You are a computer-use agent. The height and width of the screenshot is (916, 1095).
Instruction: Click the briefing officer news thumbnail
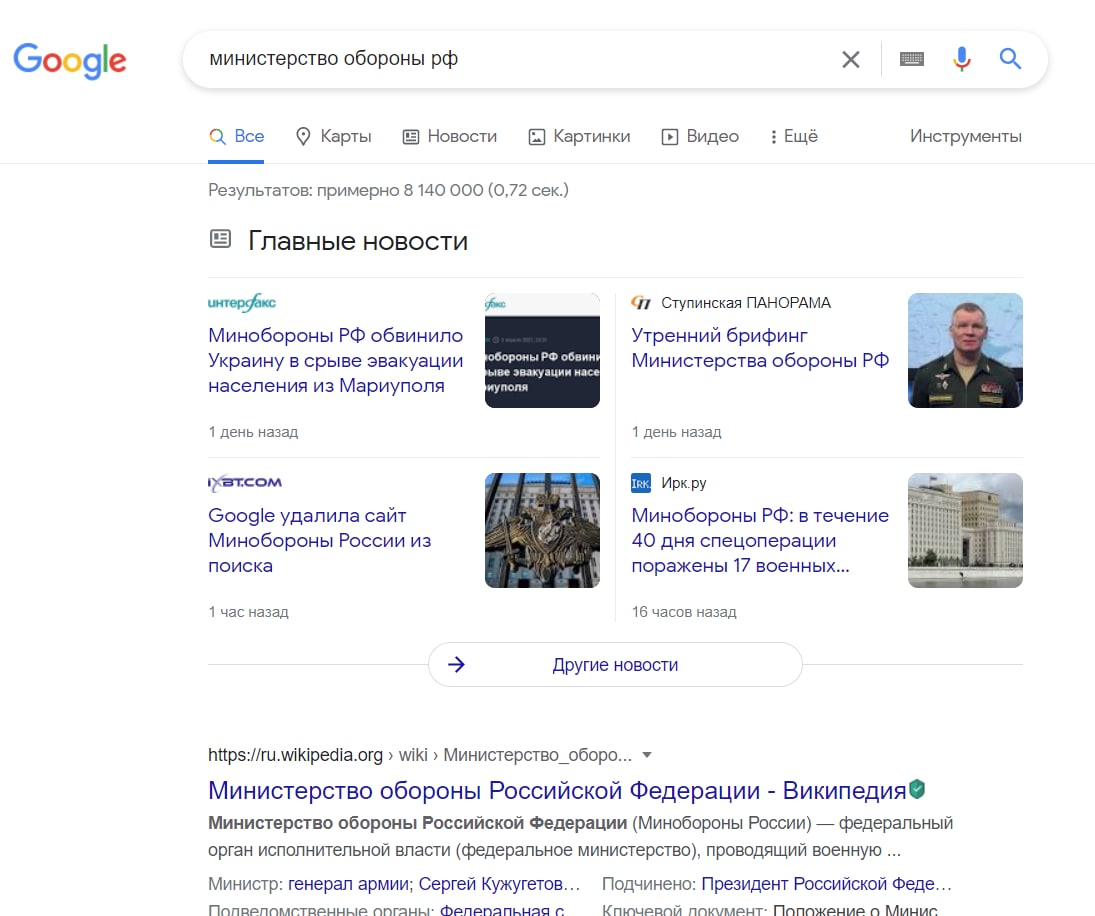click(x=965, y=350)
